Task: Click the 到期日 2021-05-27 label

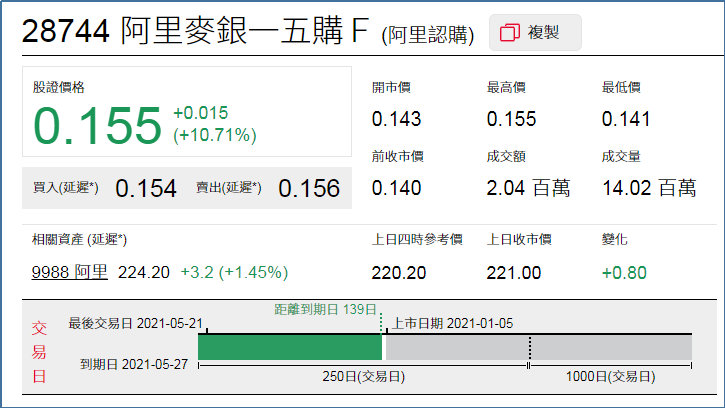Action: point(134,365)
